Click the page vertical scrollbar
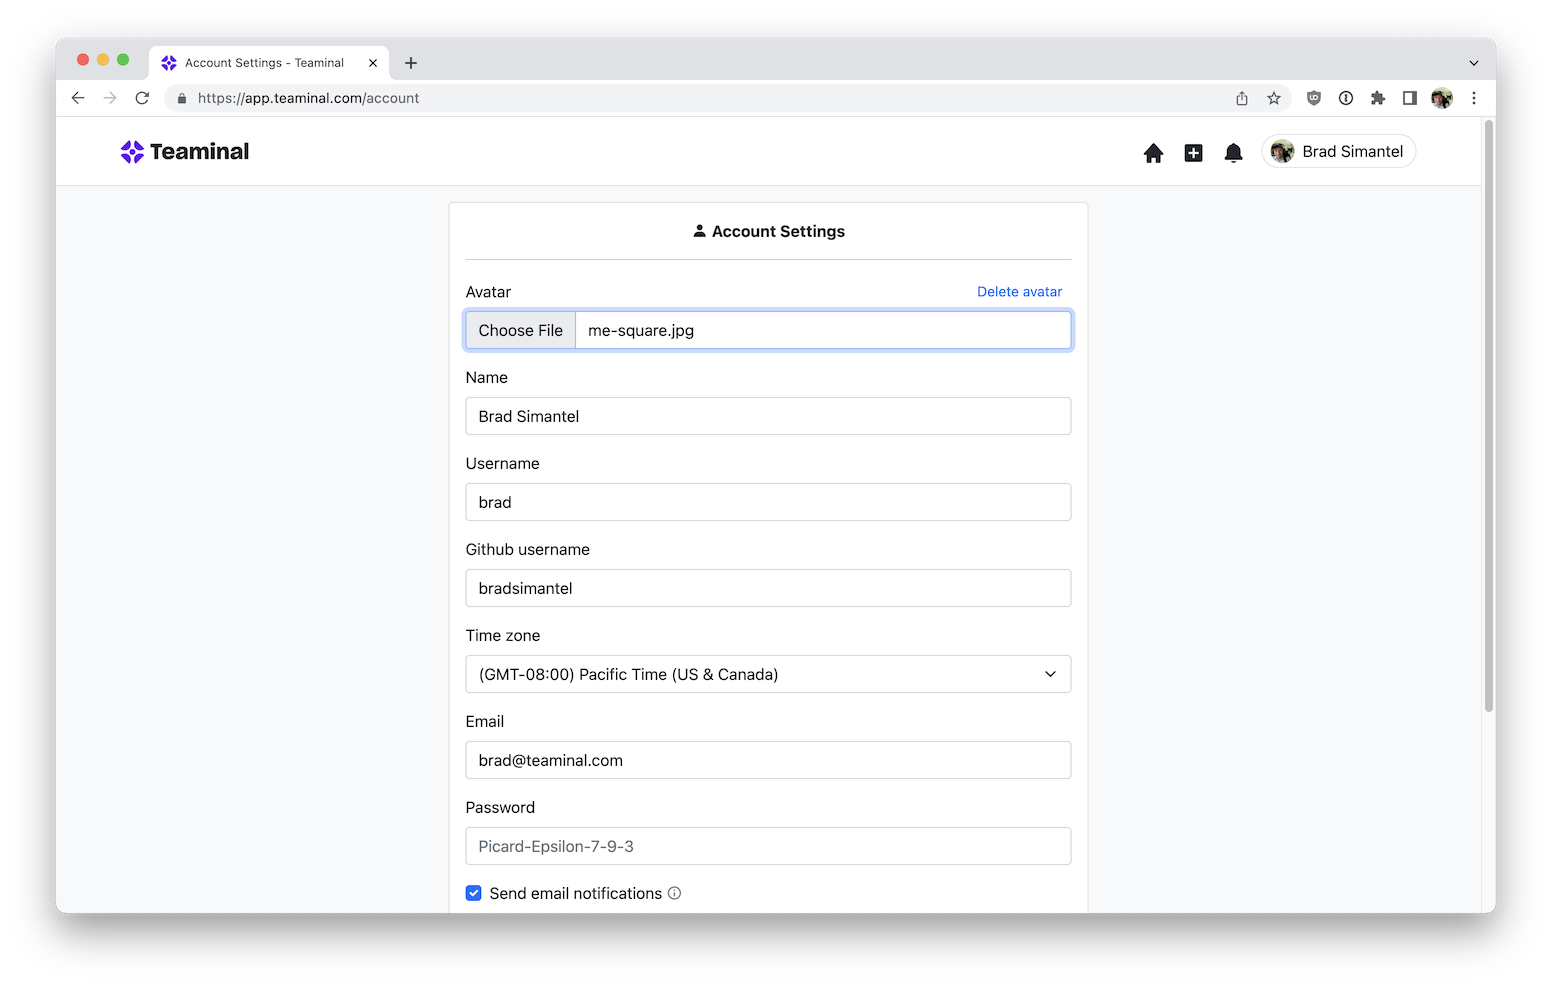The image size is (1552, 987). pyautogui.click(x=1488, y=415)
